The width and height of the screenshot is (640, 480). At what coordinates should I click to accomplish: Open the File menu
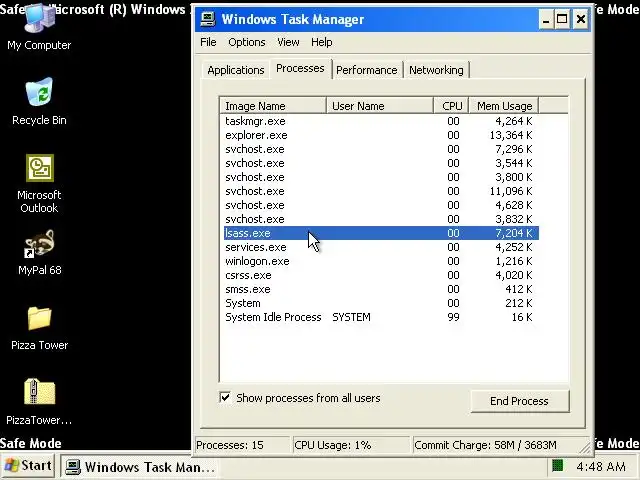208,42
